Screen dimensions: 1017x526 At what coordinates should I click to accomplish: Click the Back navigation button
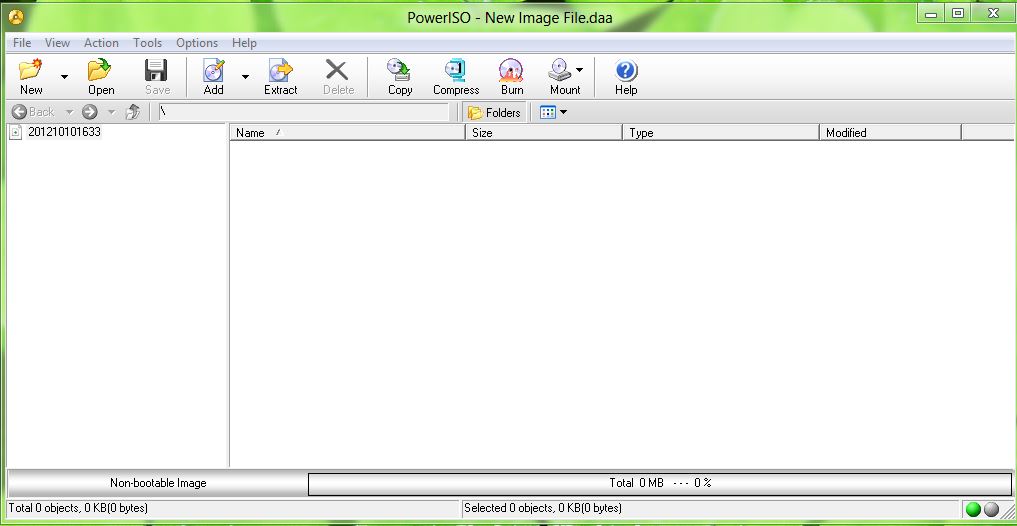pos(33,112)
